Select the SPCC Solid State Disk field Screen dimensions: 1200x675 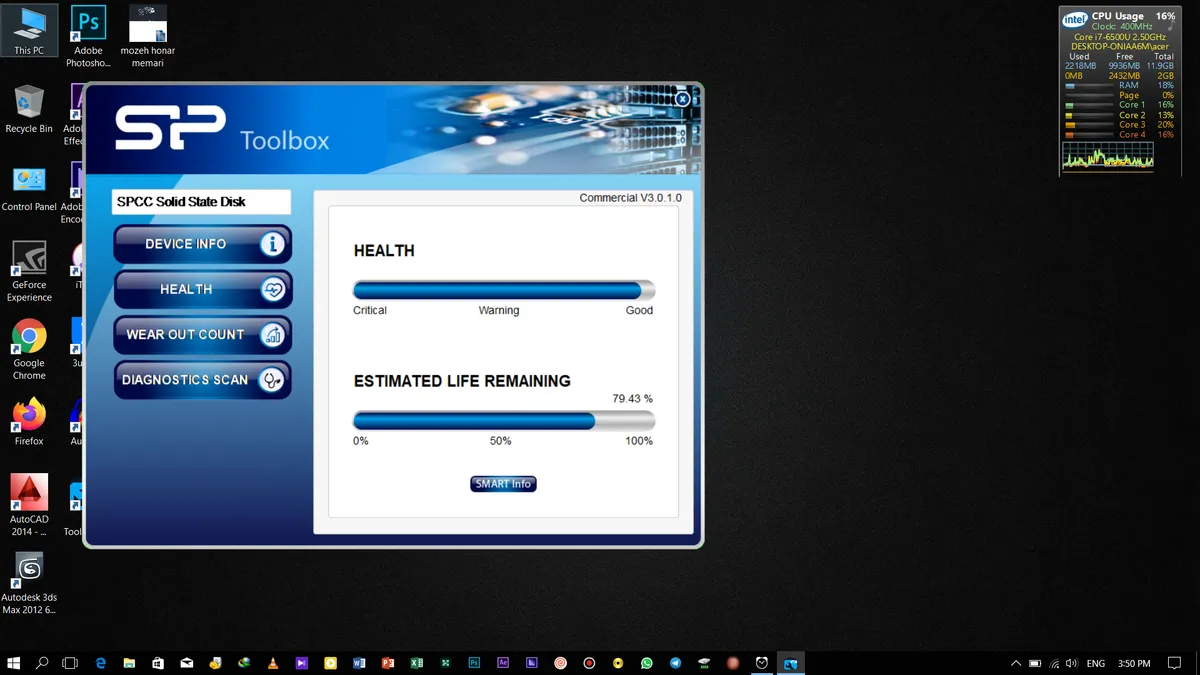point(201,202)
